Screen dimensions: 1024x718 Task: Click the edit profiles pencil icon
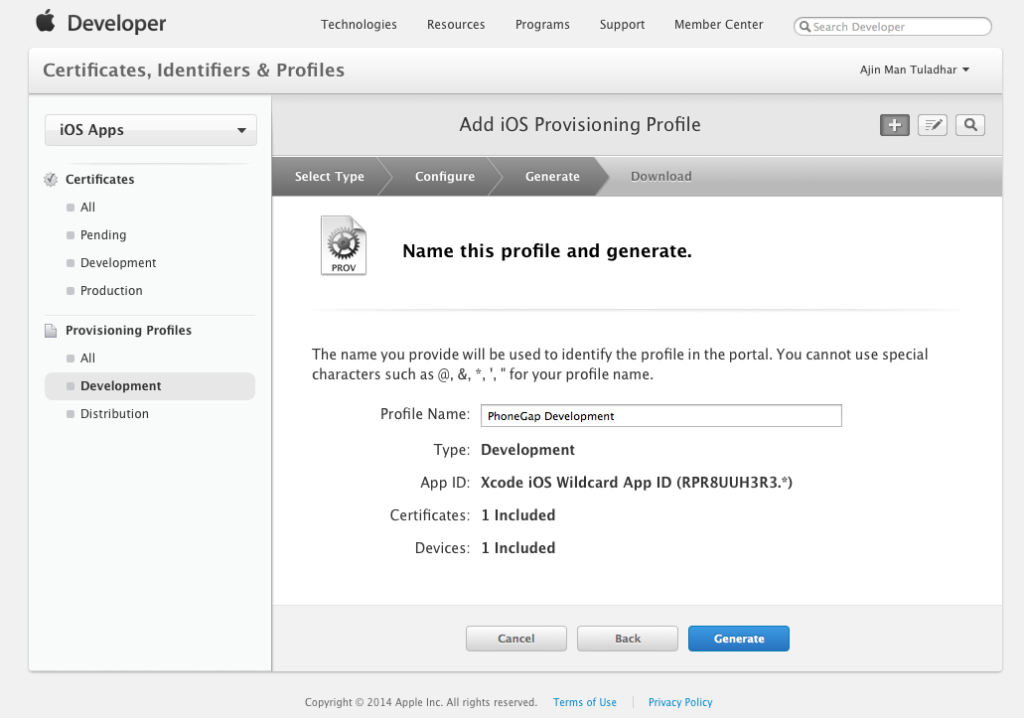tap(933, 125)
